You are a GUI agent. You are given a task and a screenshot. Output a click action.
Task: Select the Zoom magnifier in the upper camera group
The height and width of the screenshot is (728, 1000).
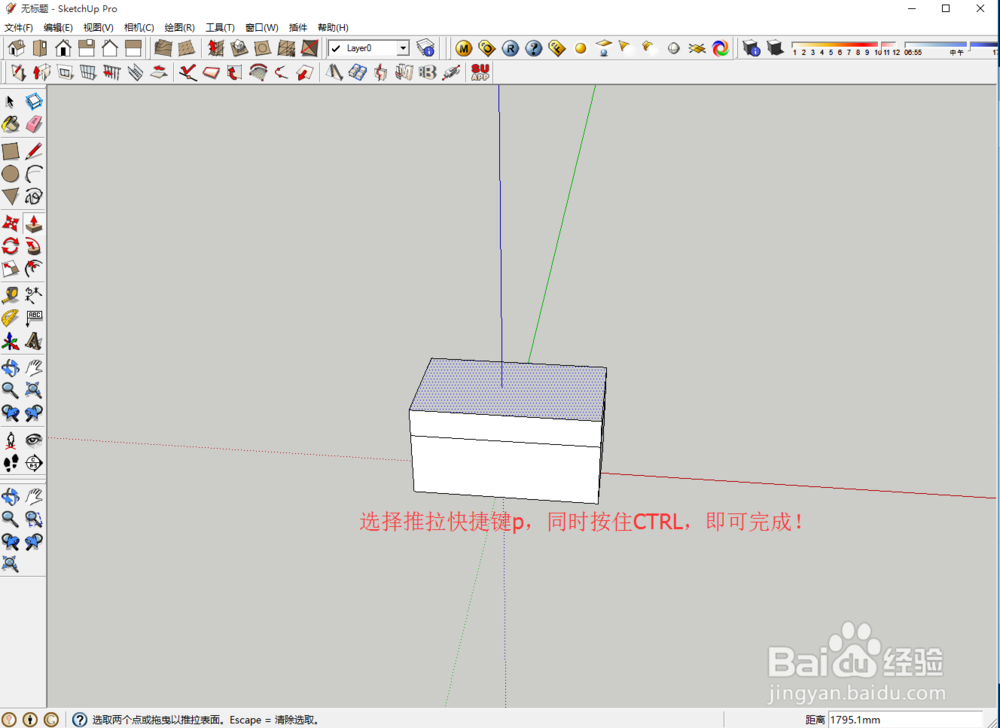(10, 390)
